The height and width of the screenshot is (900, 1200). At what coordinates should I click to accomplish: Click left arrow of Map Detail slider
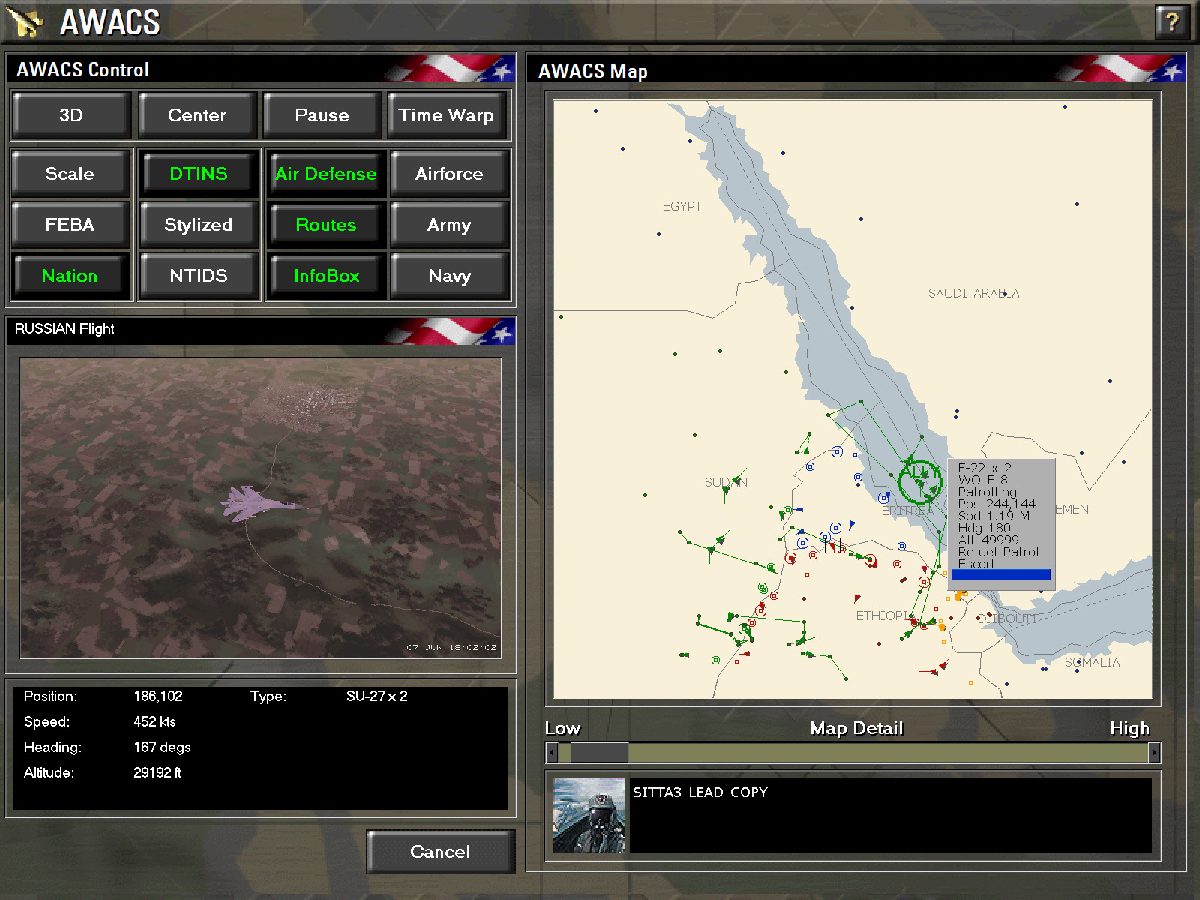tap(552, 753)
